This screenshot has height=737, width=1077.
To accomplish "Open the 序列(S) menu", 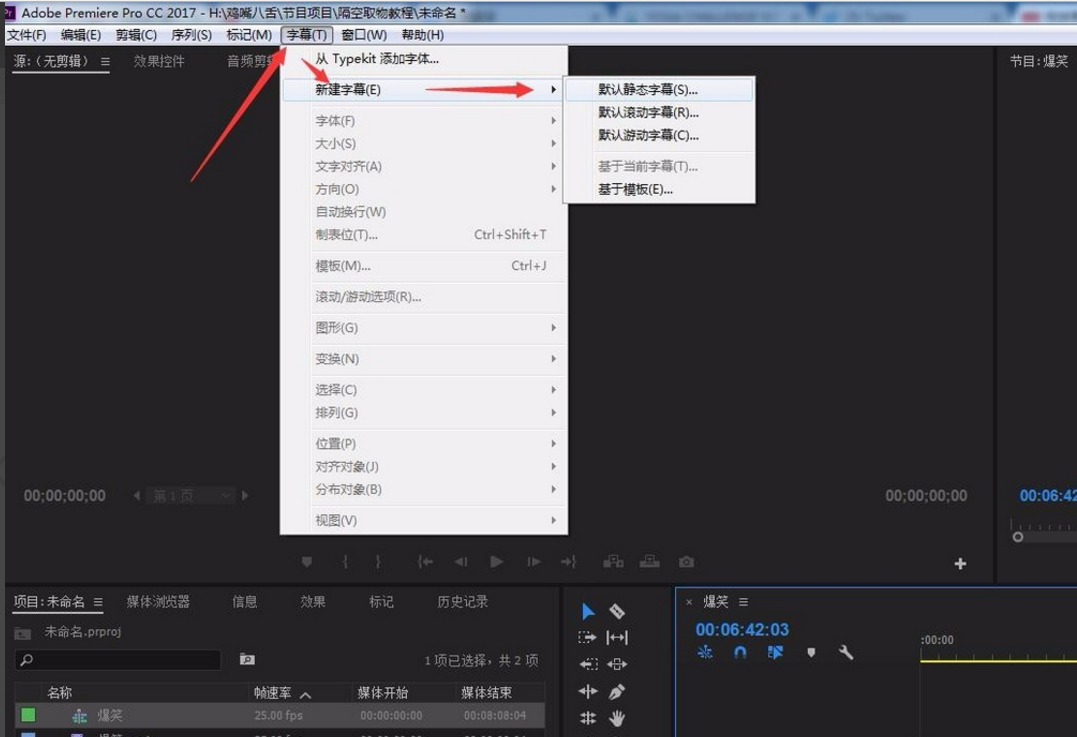I will click(x=192, y=35).
